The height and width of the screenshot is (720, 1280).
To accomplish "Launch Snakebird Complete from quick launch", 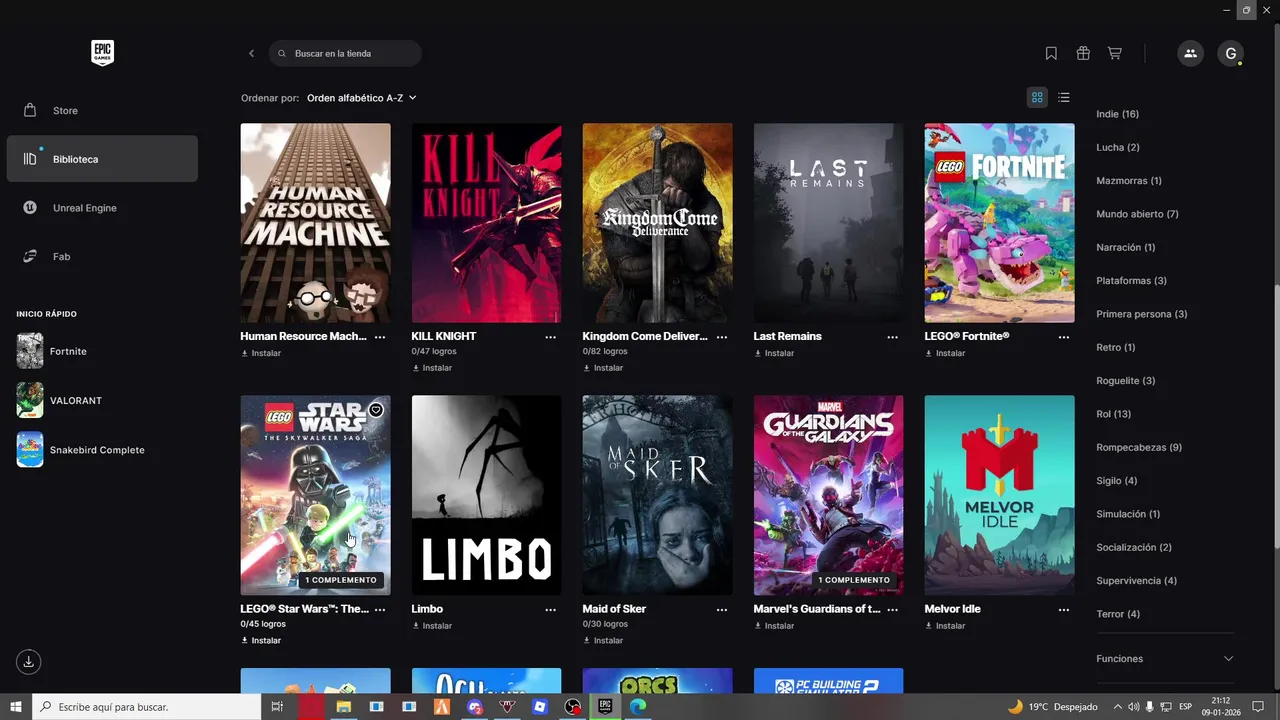I will (x=81, y=450).
